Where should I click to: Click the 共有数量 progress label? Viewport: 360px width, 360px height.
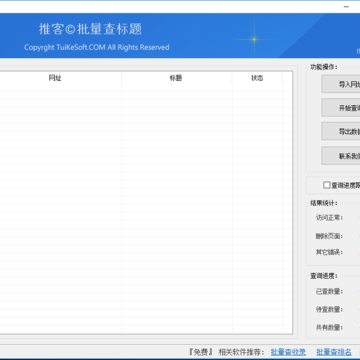[329, 327]
